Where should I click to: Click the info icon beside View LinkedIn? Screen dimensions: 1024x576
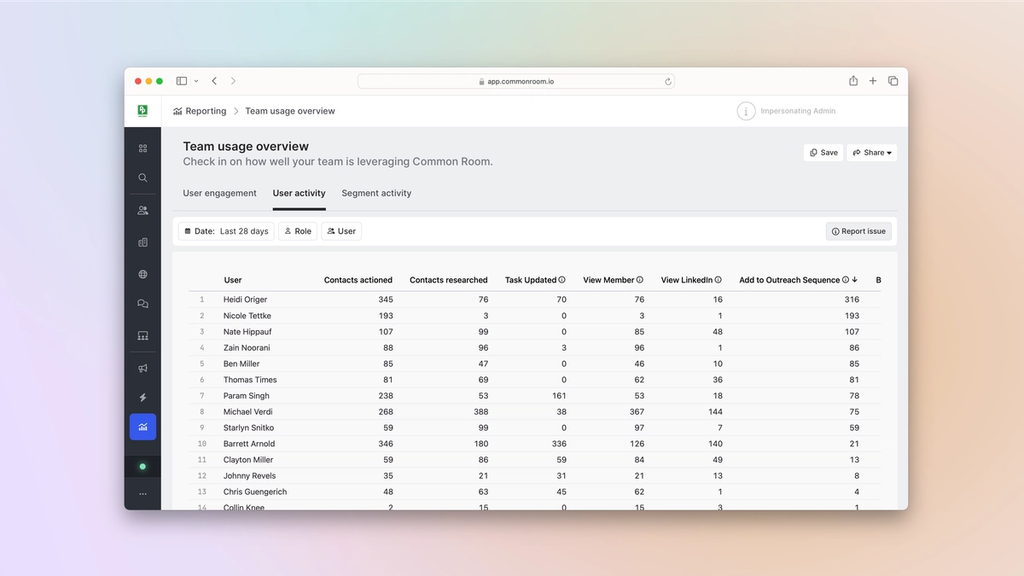[718, 280]
